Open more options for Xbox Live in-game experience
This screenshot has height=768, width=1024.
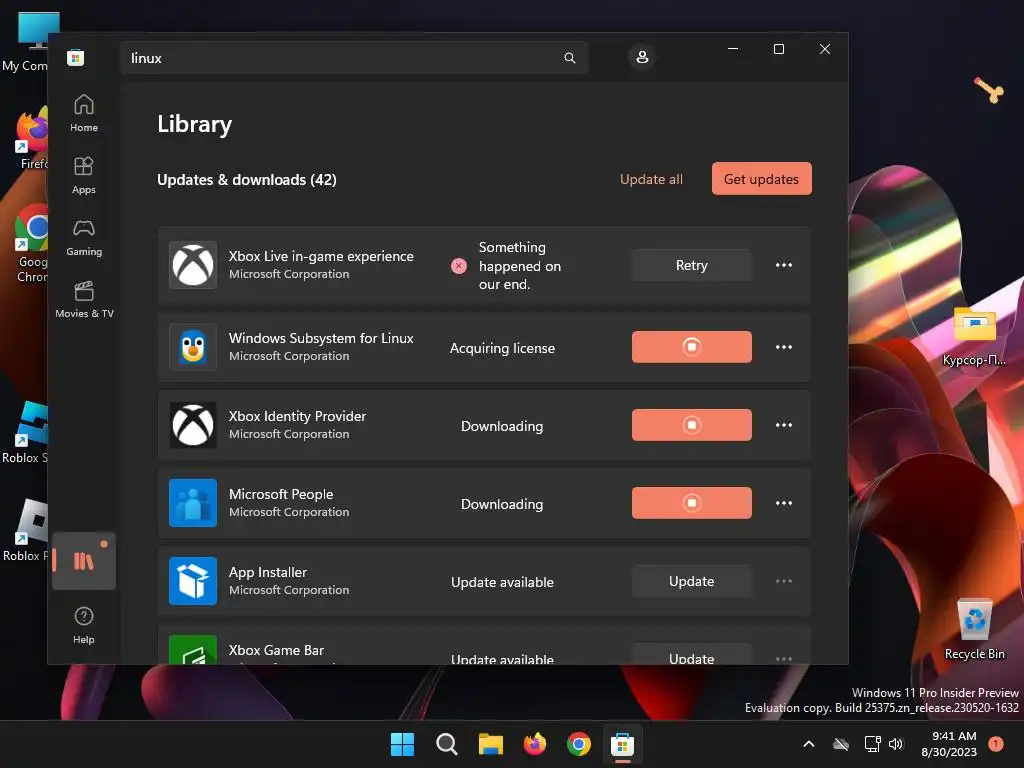coord(784,265)
